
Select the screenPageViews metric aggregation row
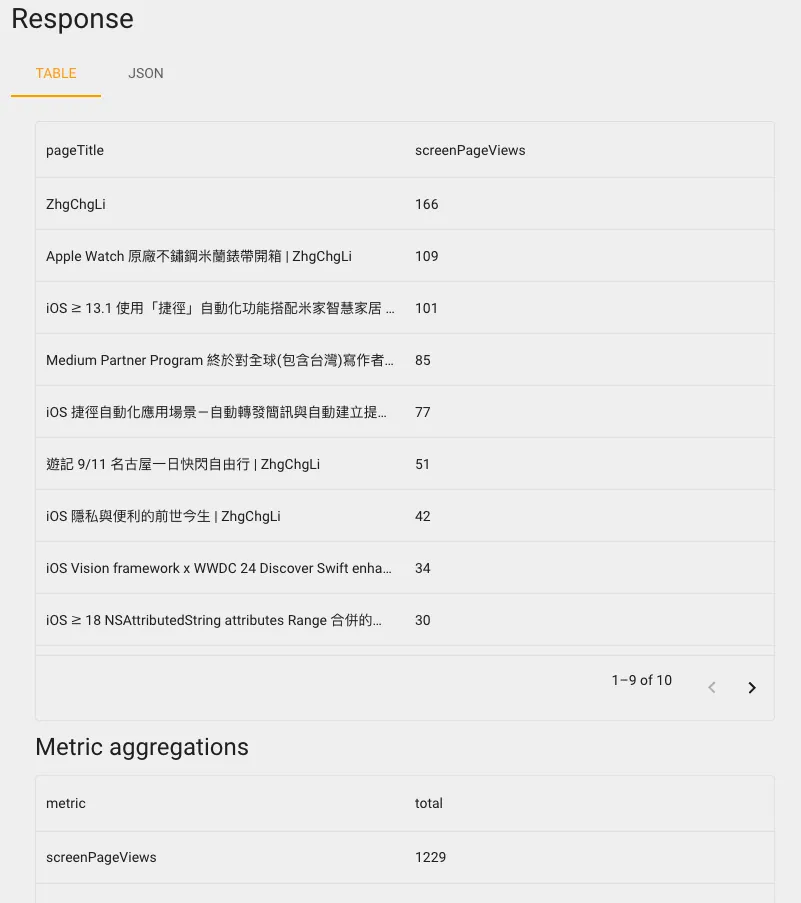pos(101,857)
